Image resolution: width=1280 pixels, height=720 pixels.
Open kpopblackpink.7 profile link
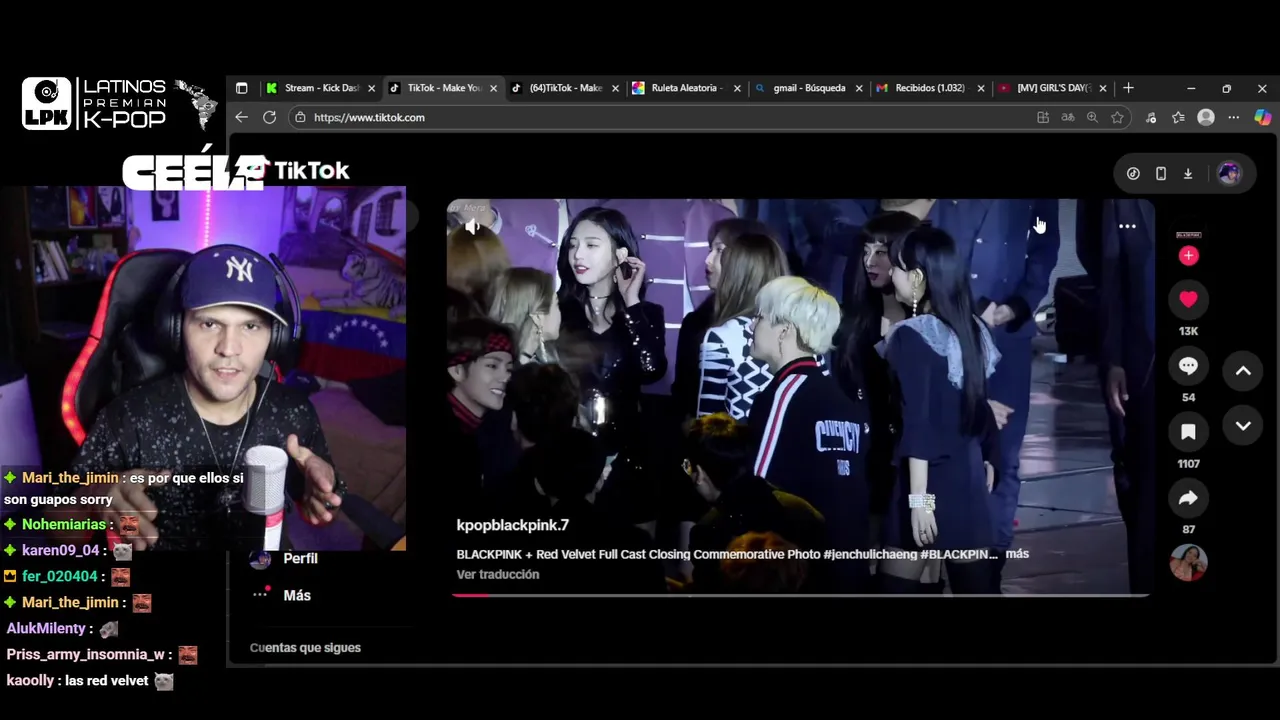[x=512, y=525]
